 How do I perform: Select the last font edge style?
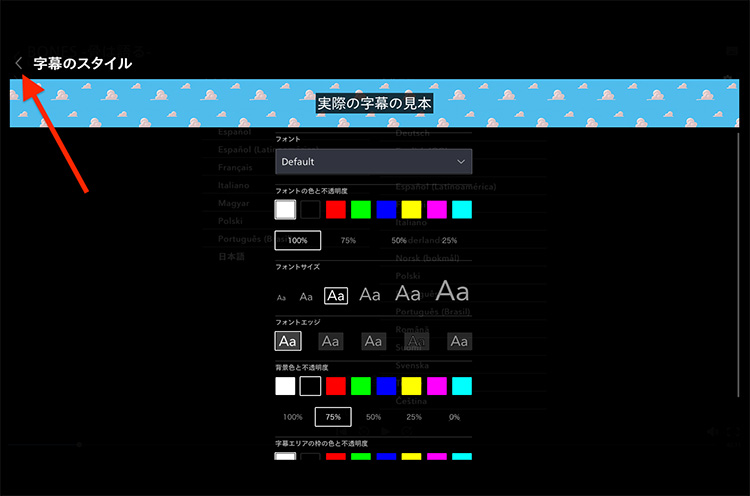coord(460,341)
